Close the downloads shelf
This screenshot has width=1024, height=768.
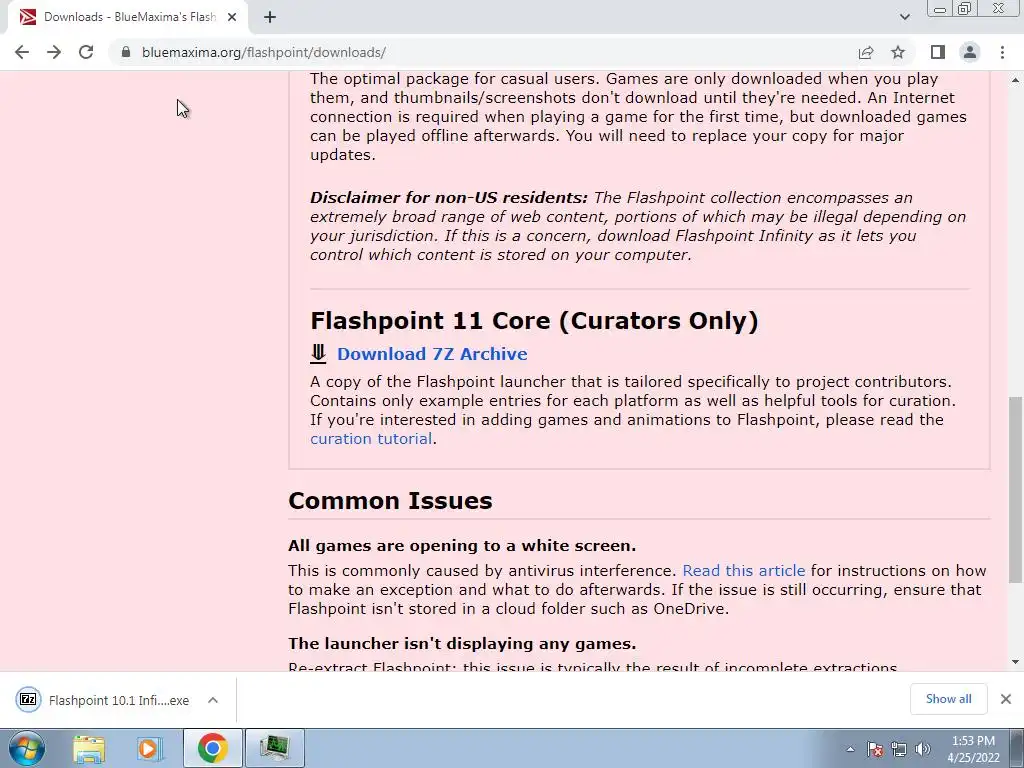pyautogui.click(x=1006, y=699)
